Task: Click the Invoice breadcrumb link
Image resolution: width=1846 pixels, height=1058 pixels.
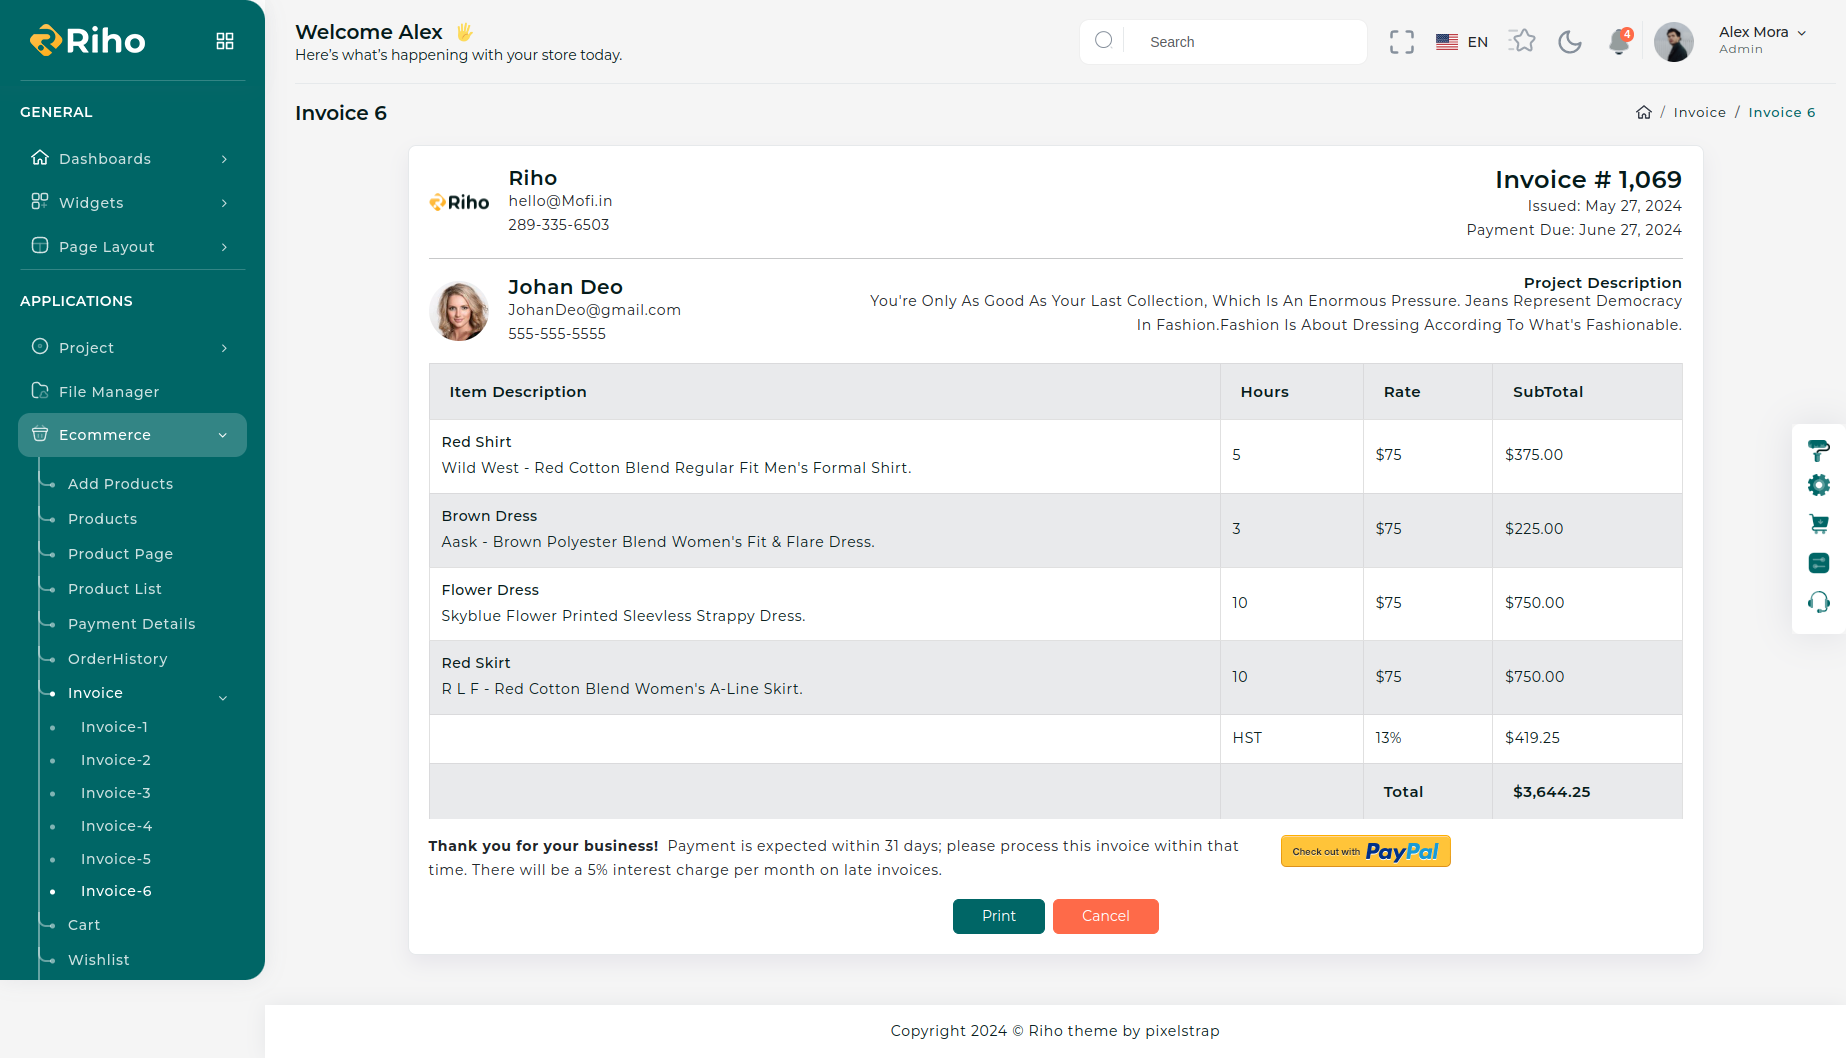Action: pos(1699,112)
